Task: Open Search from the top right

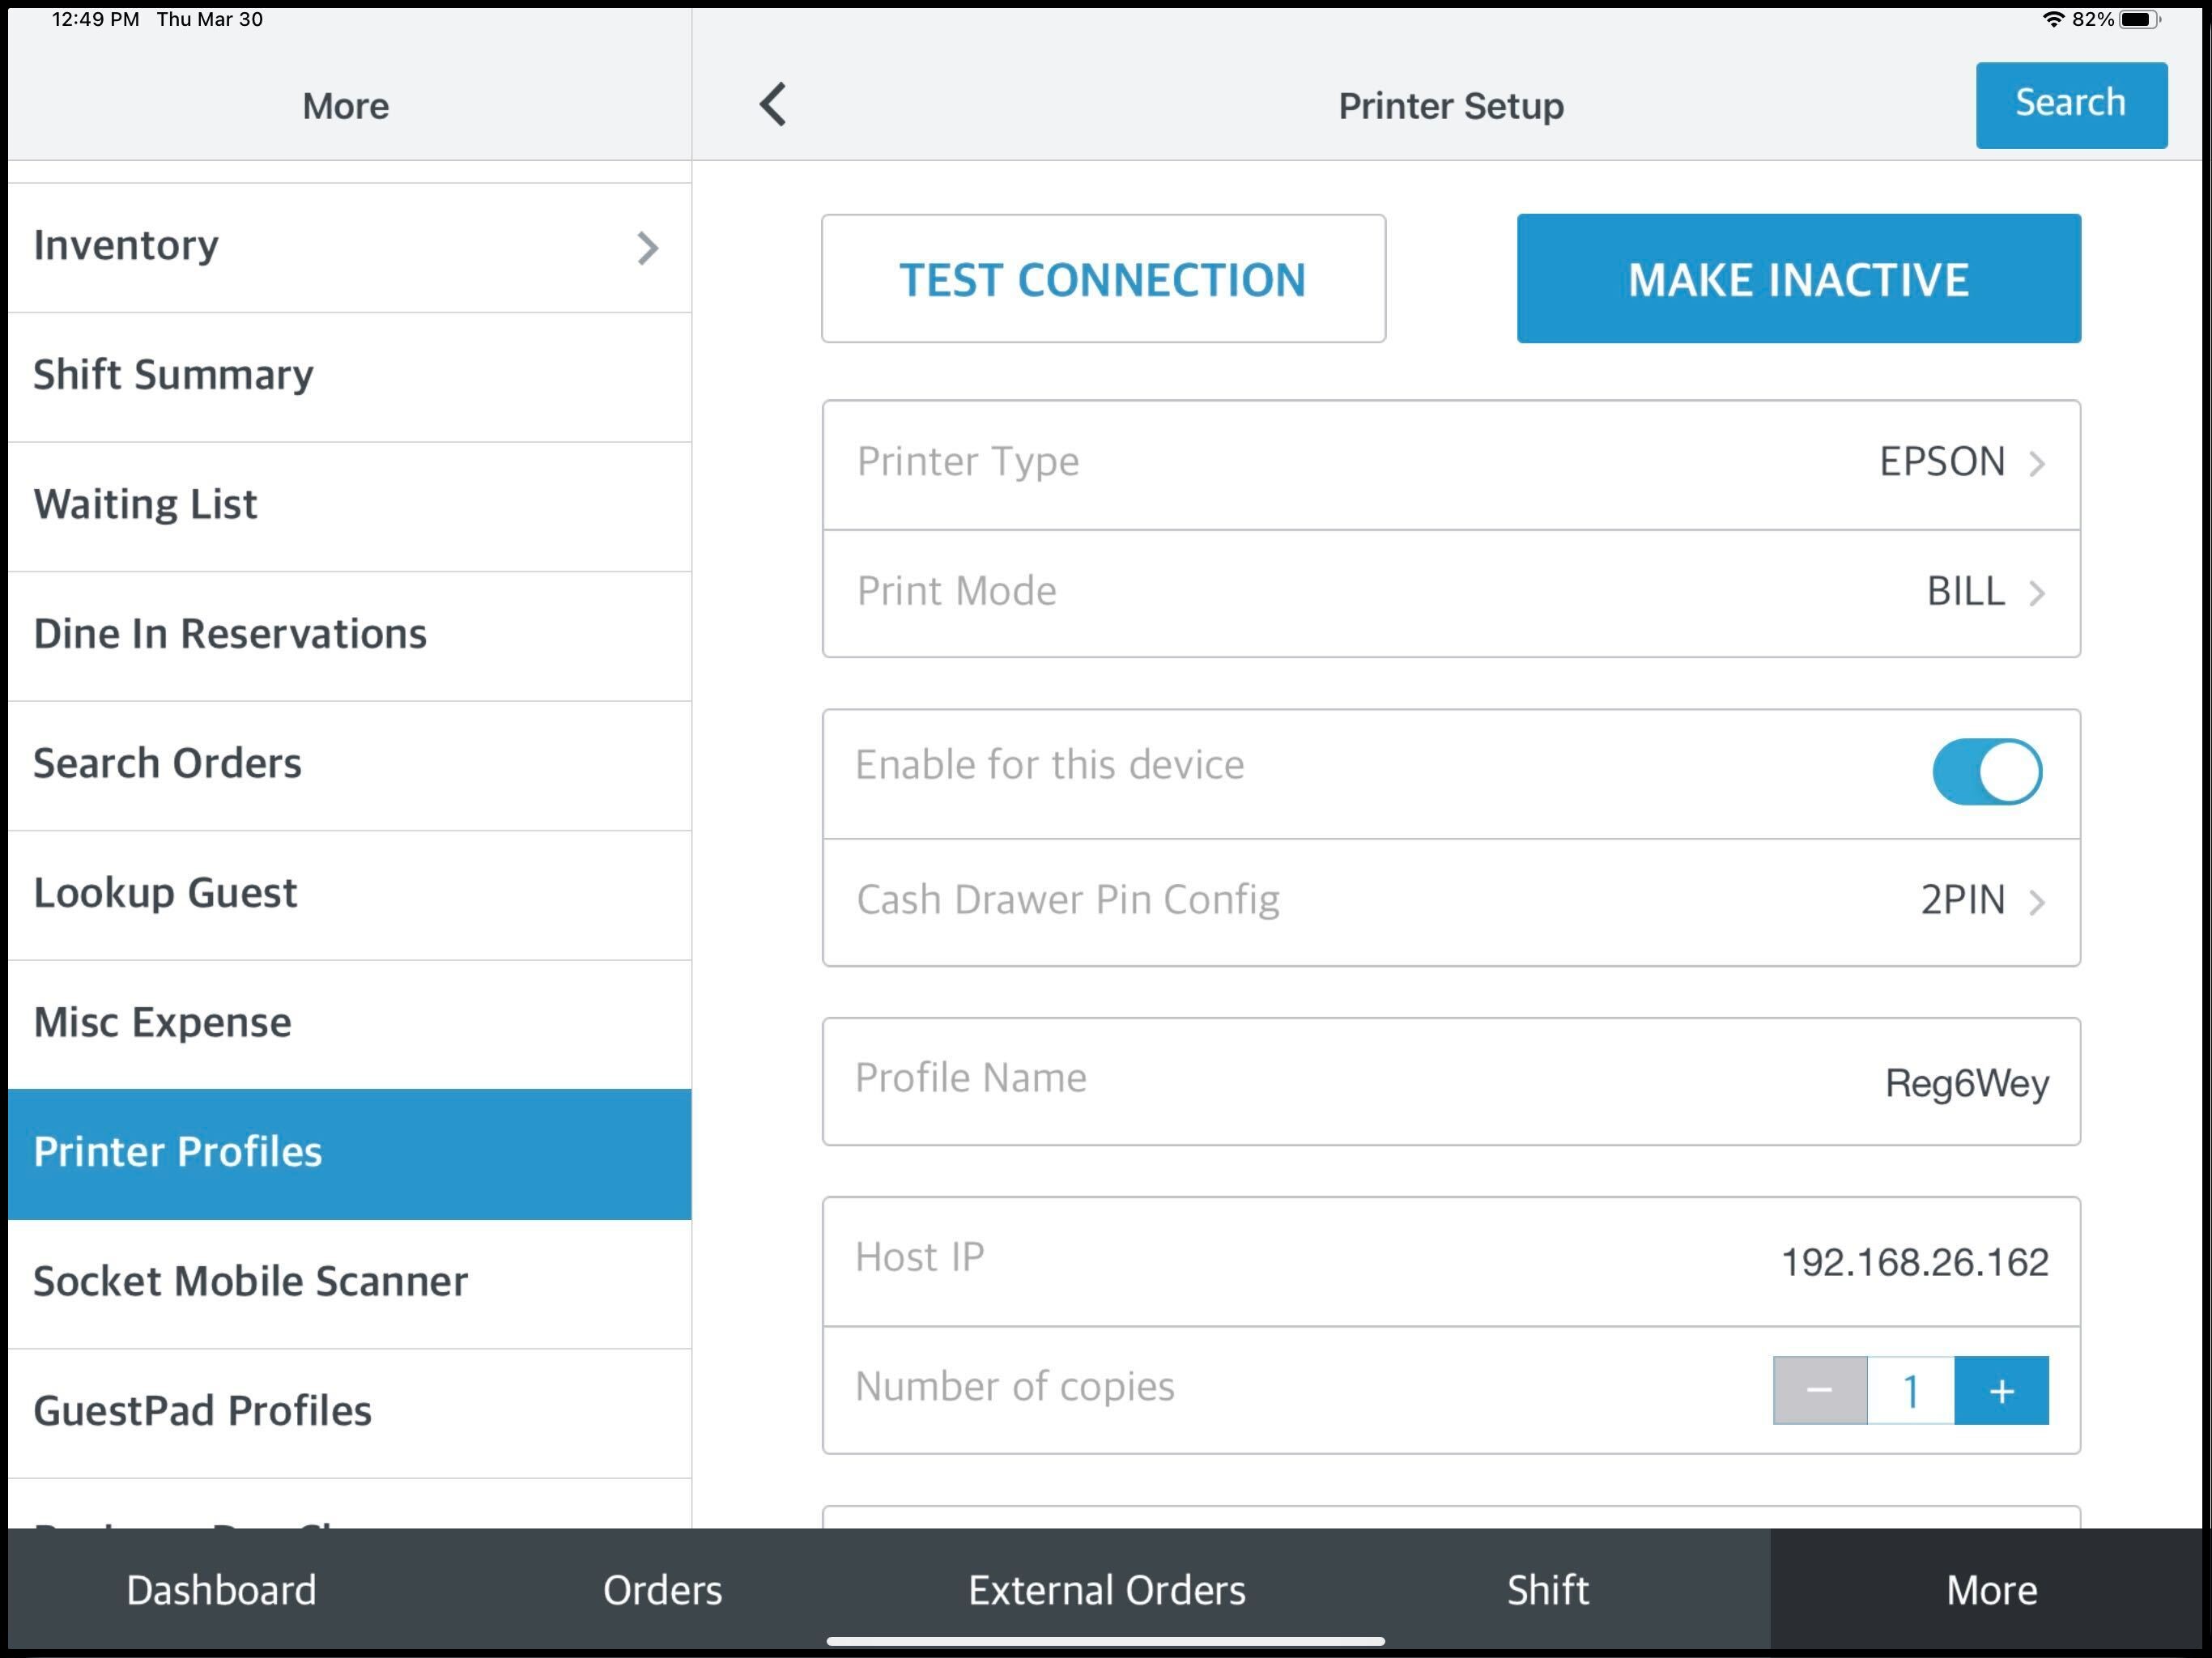Action: point(2069,104)
